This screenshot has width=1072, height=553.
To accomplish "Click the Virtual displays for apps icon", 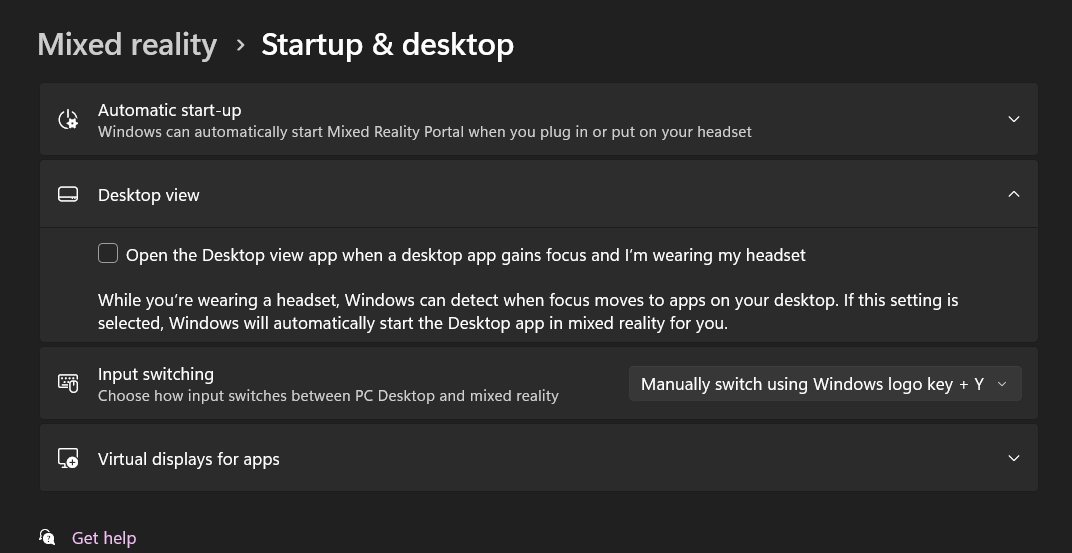I will (x=68, y=458).
